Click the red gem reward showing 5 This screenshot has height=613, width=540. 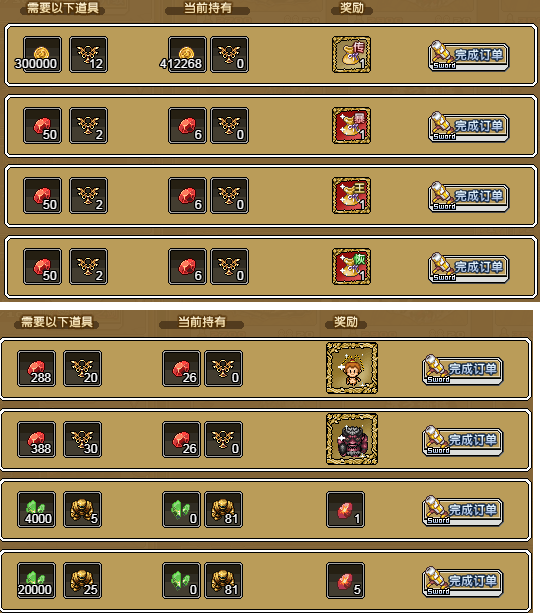point(346,581)
